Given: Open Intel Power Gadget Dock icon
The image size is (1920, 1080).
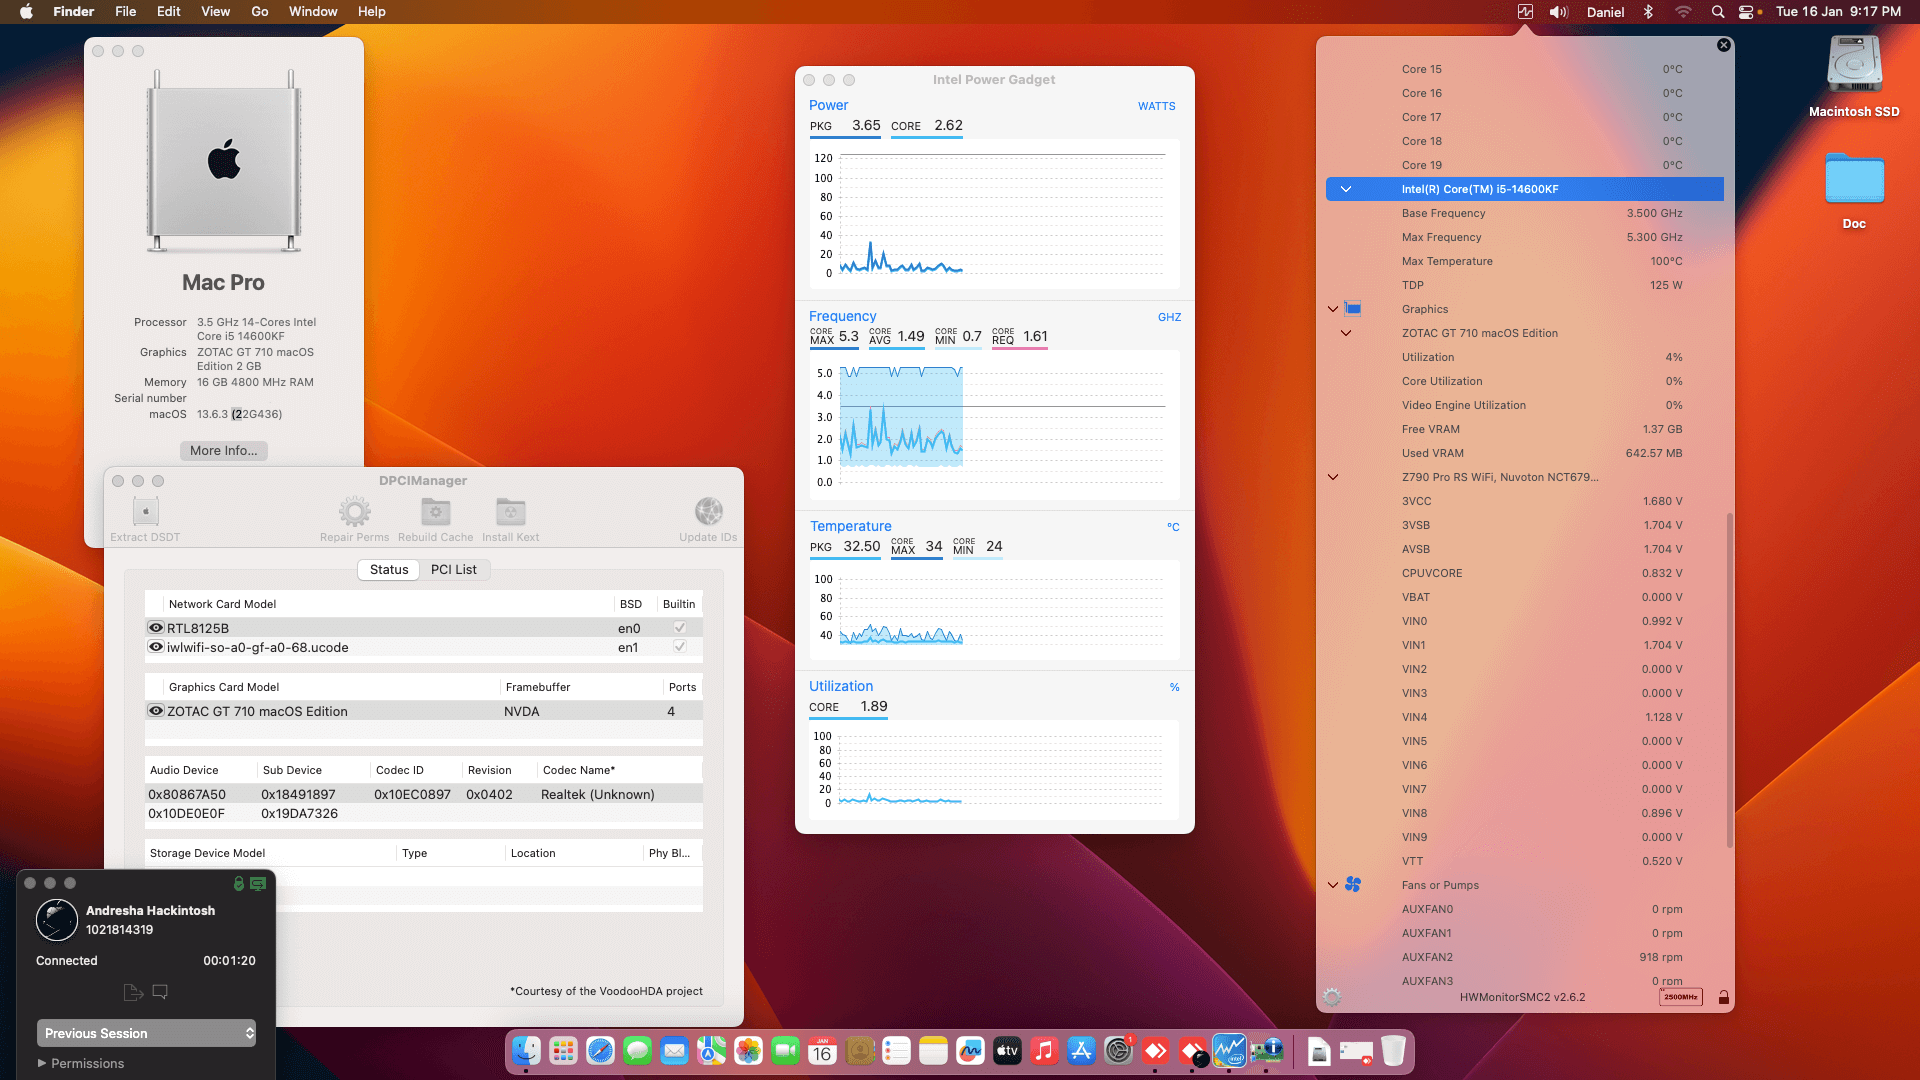Looking at the screenshot, I should 1229,1051.
